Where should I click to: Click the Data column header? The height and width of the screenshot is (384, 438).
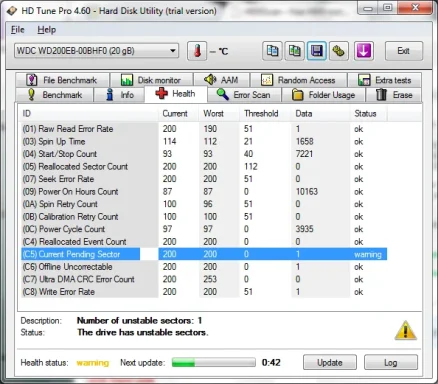tap(321, 114)
